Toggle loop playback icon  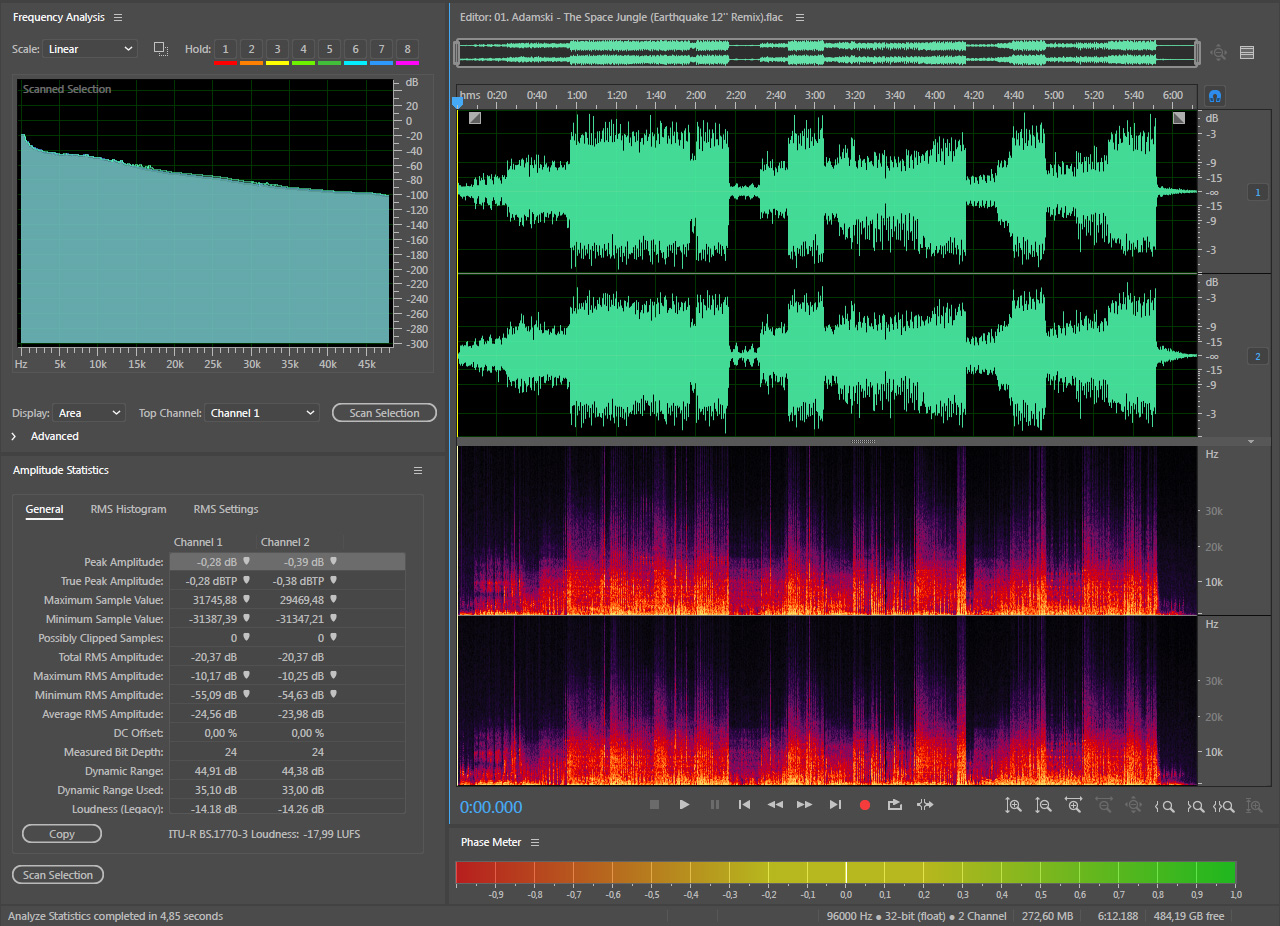pos(895,805)
